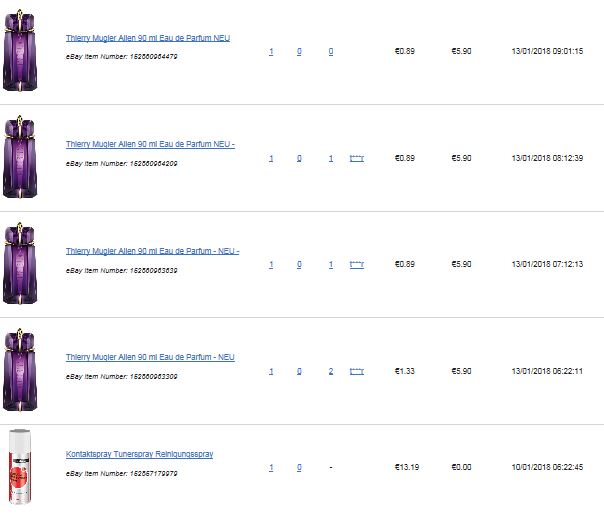Click bids count '0' in first row

[x=331, y=52]
